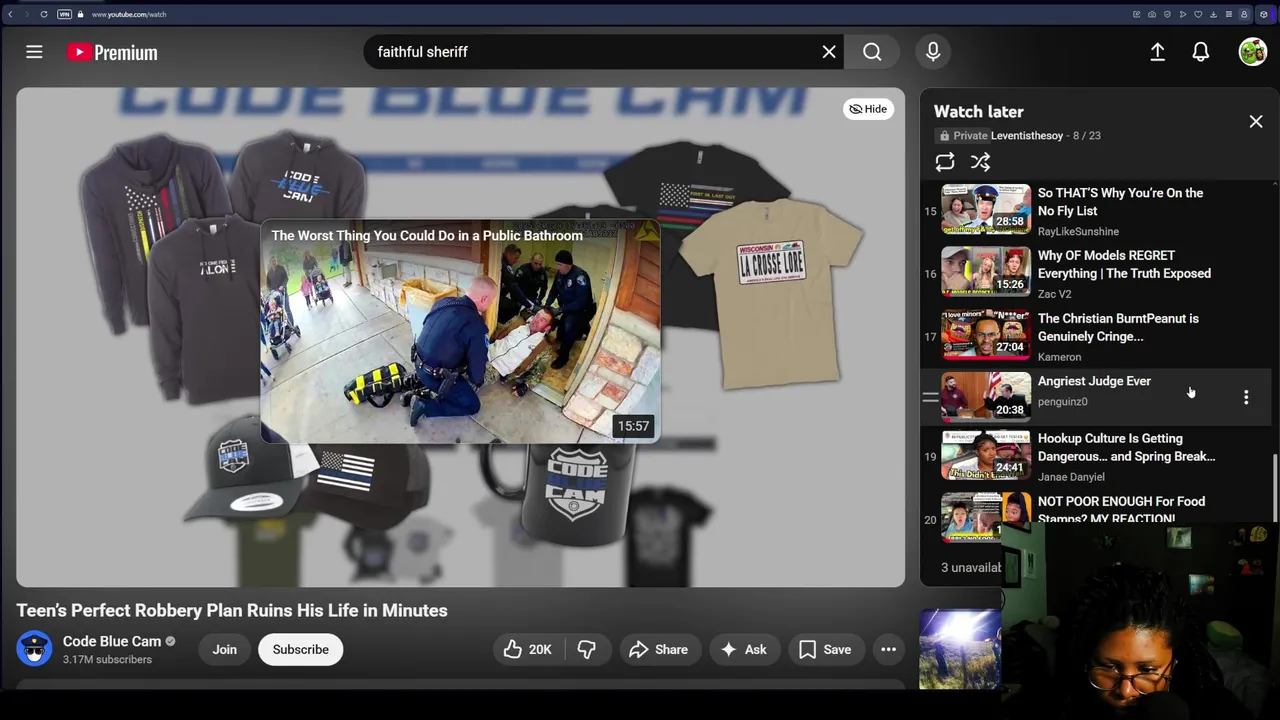Image resolution: width=1280 pixels, height=720 pixels.
Task: Click the Watch later list scrollbar
Action: [x=1275, y=487]
